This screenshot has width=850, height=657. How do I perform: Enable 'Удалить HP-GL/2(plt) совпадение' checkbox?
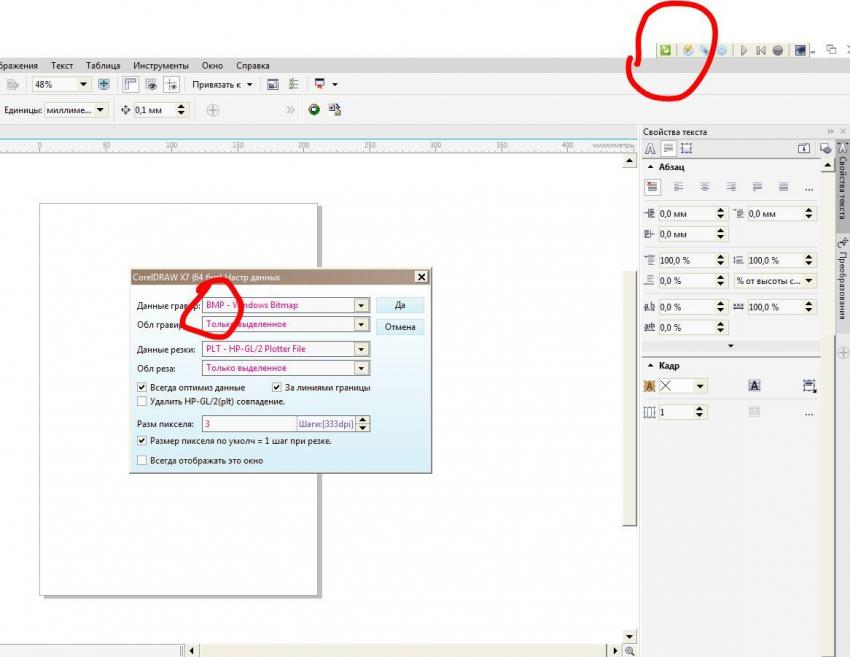pyautogui.click(x=142, y=401)
